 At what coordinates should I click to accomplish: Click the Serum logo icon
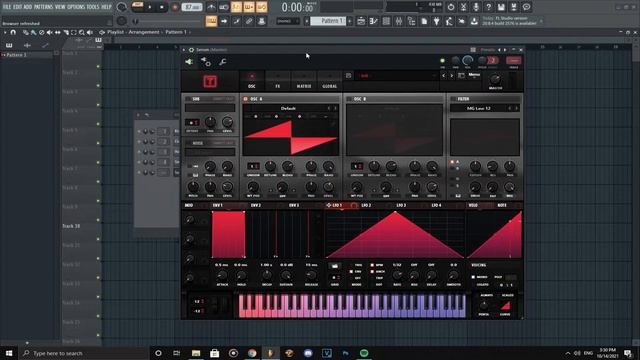[210, 81]
